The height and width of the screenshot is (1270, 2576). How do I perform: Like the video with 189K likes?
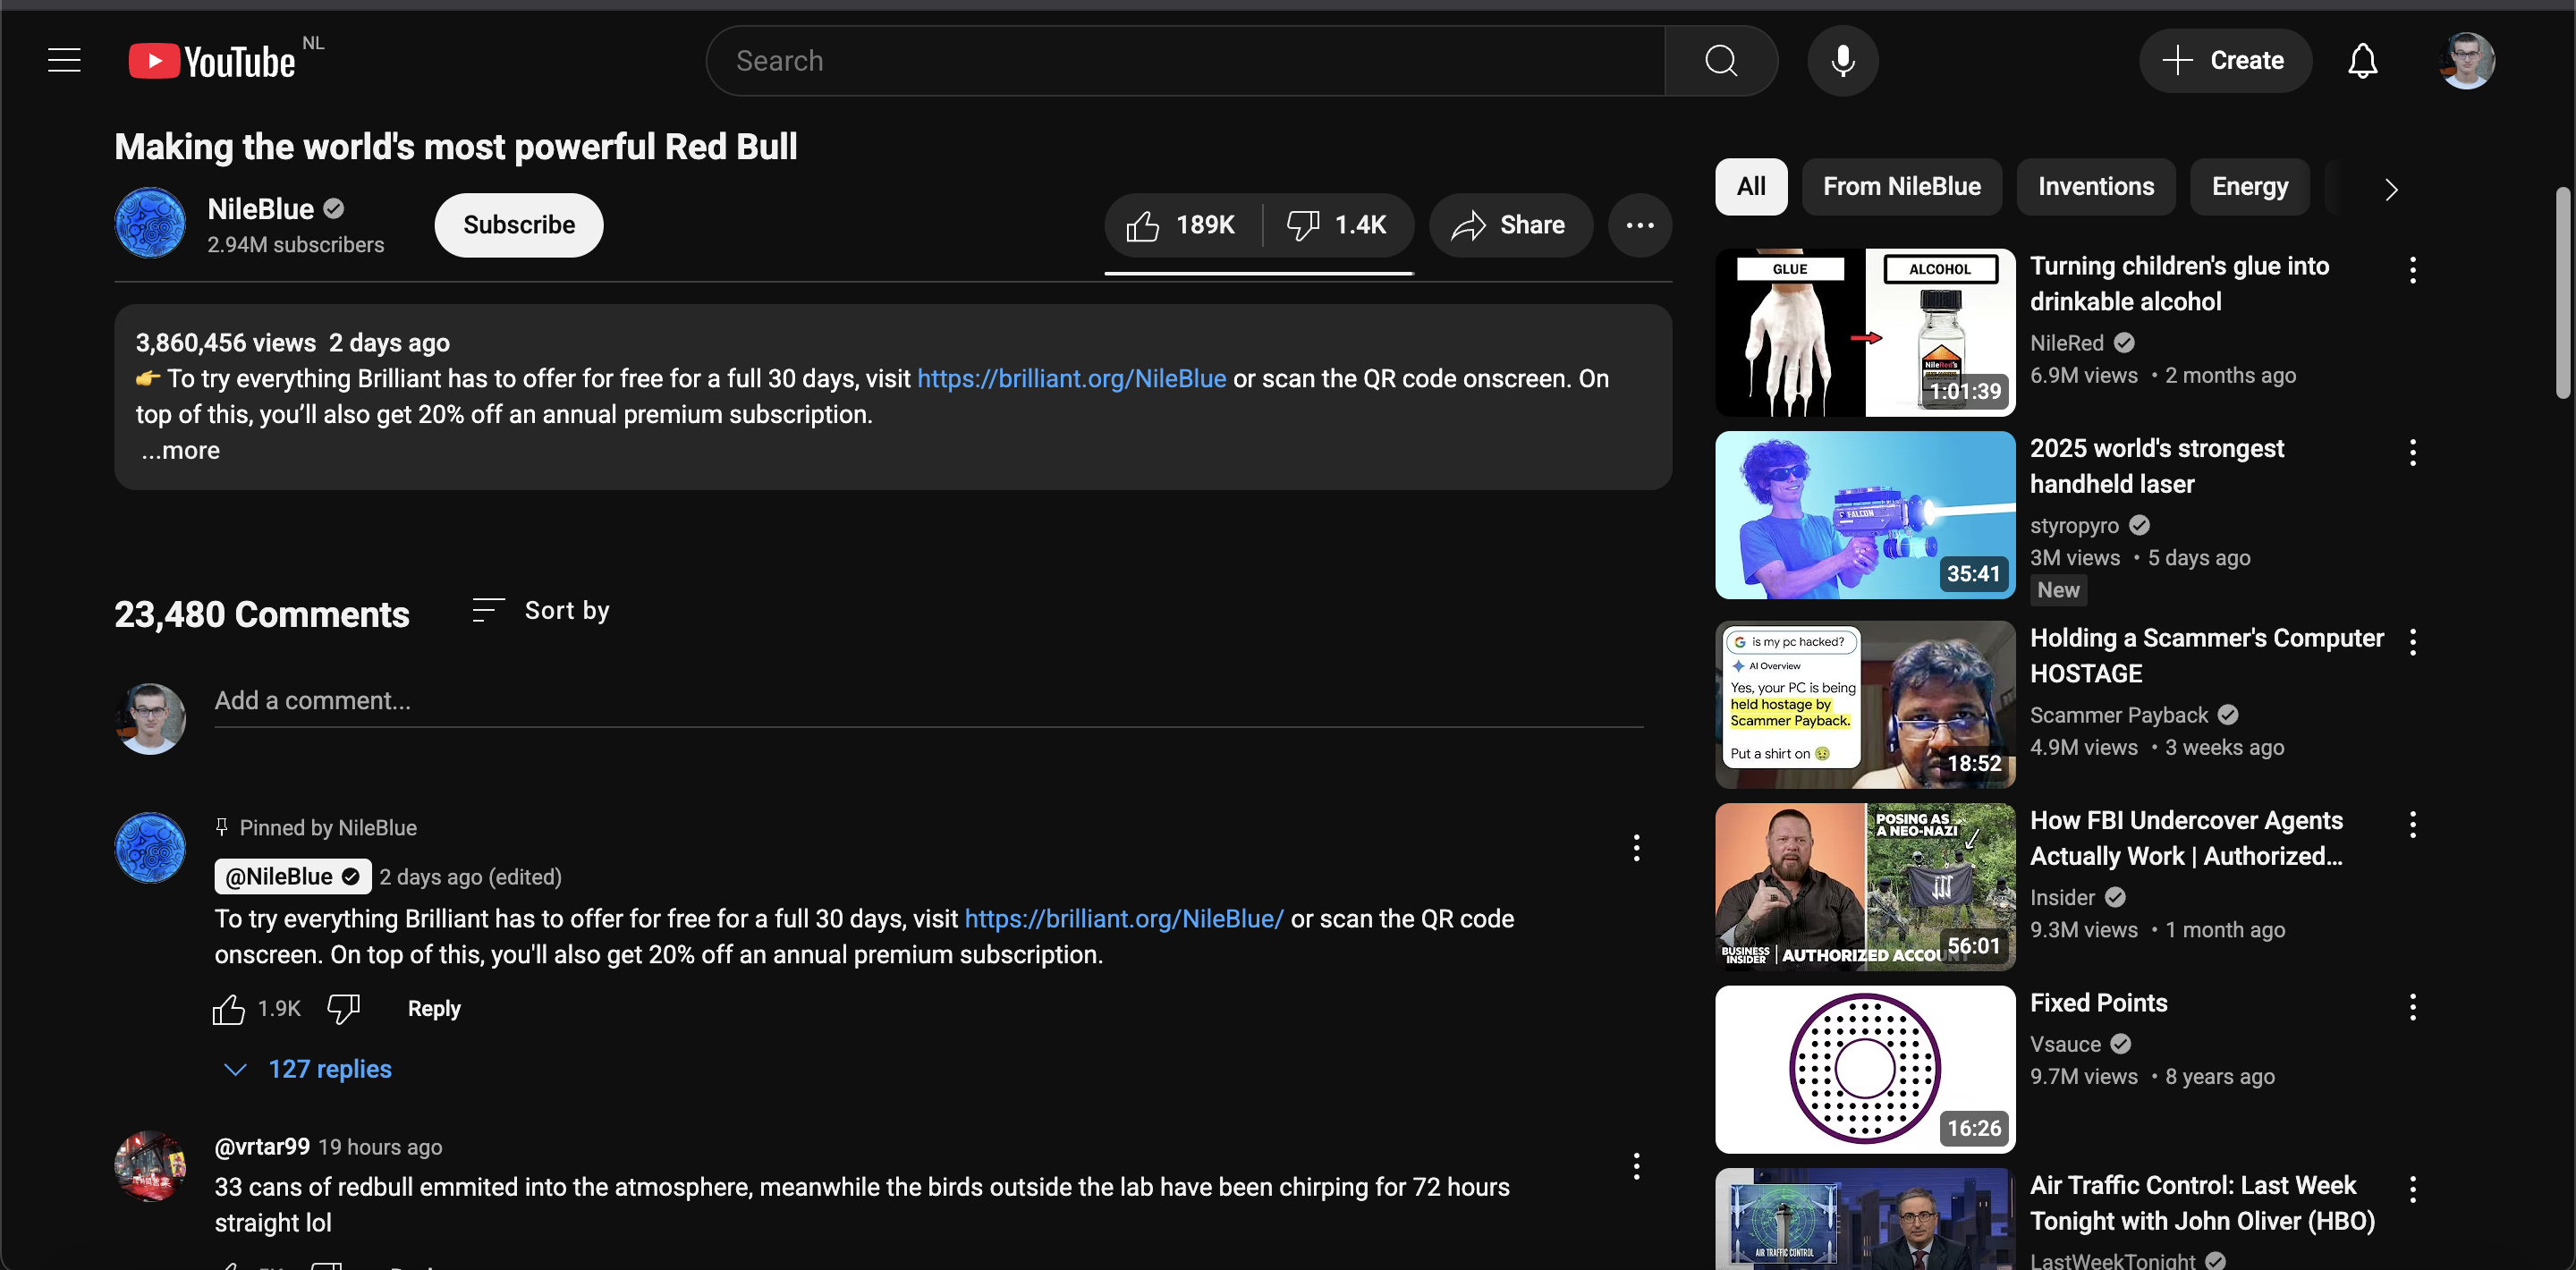pos(1183,225)
